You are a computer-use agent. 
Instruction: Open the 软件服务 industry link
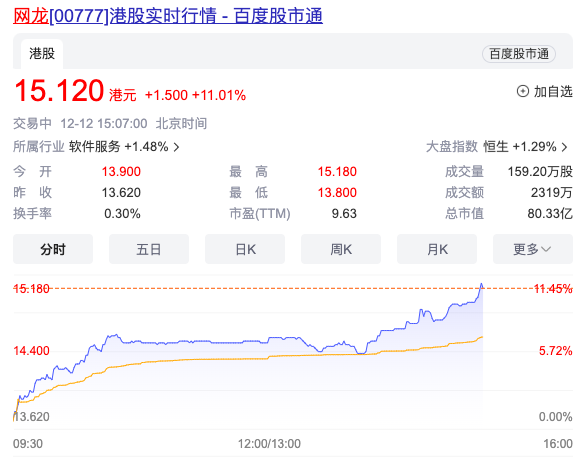(x=94, y=147)
